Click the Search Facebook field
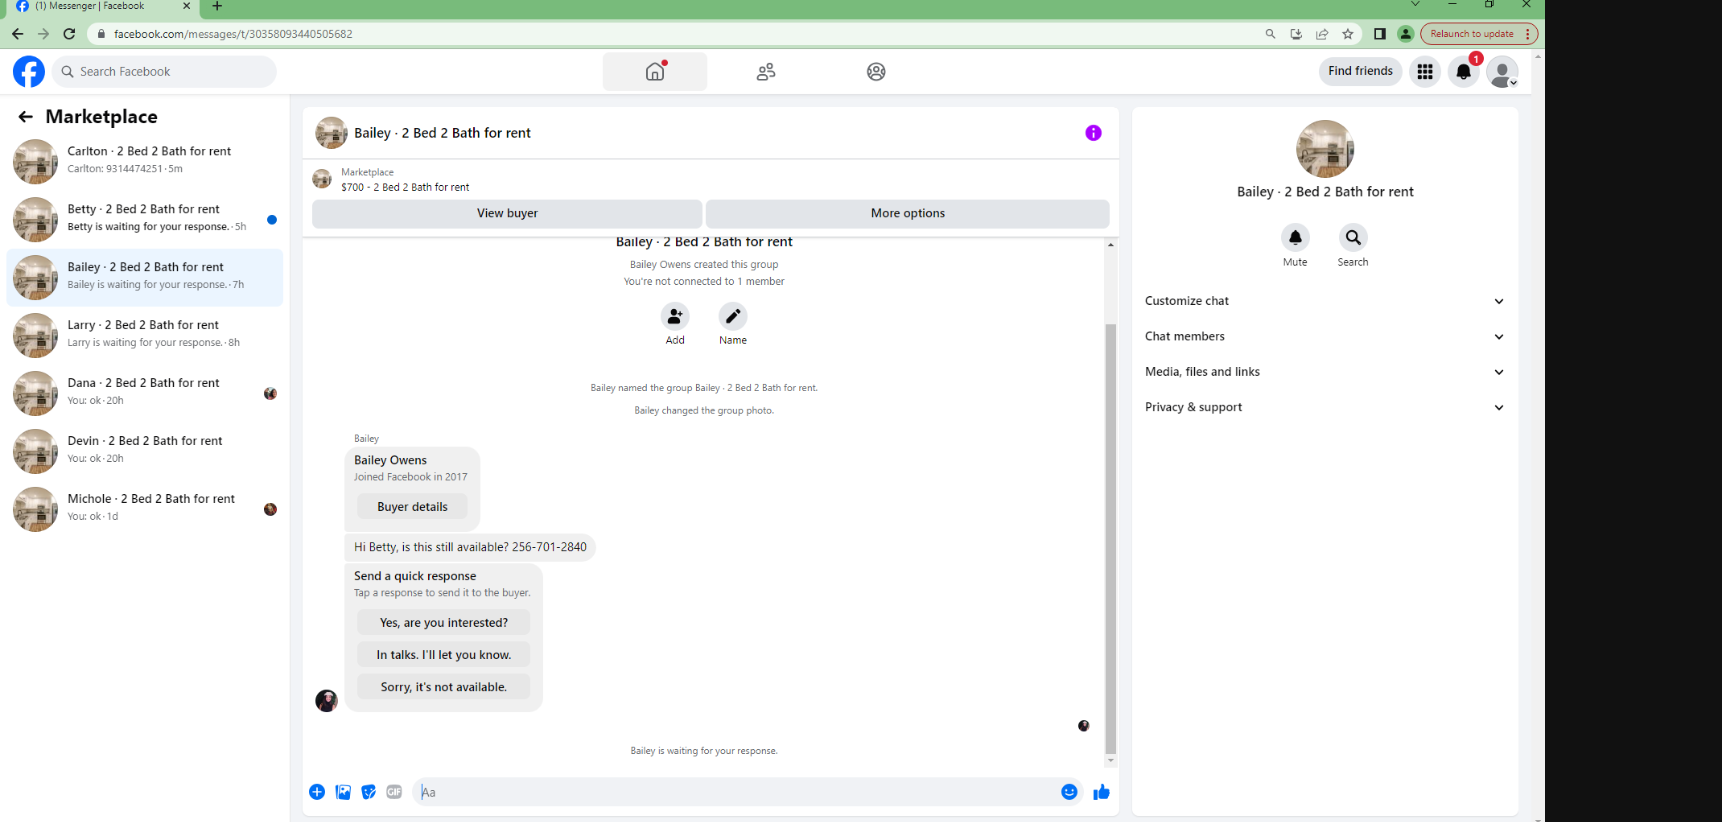 (165, 71)
